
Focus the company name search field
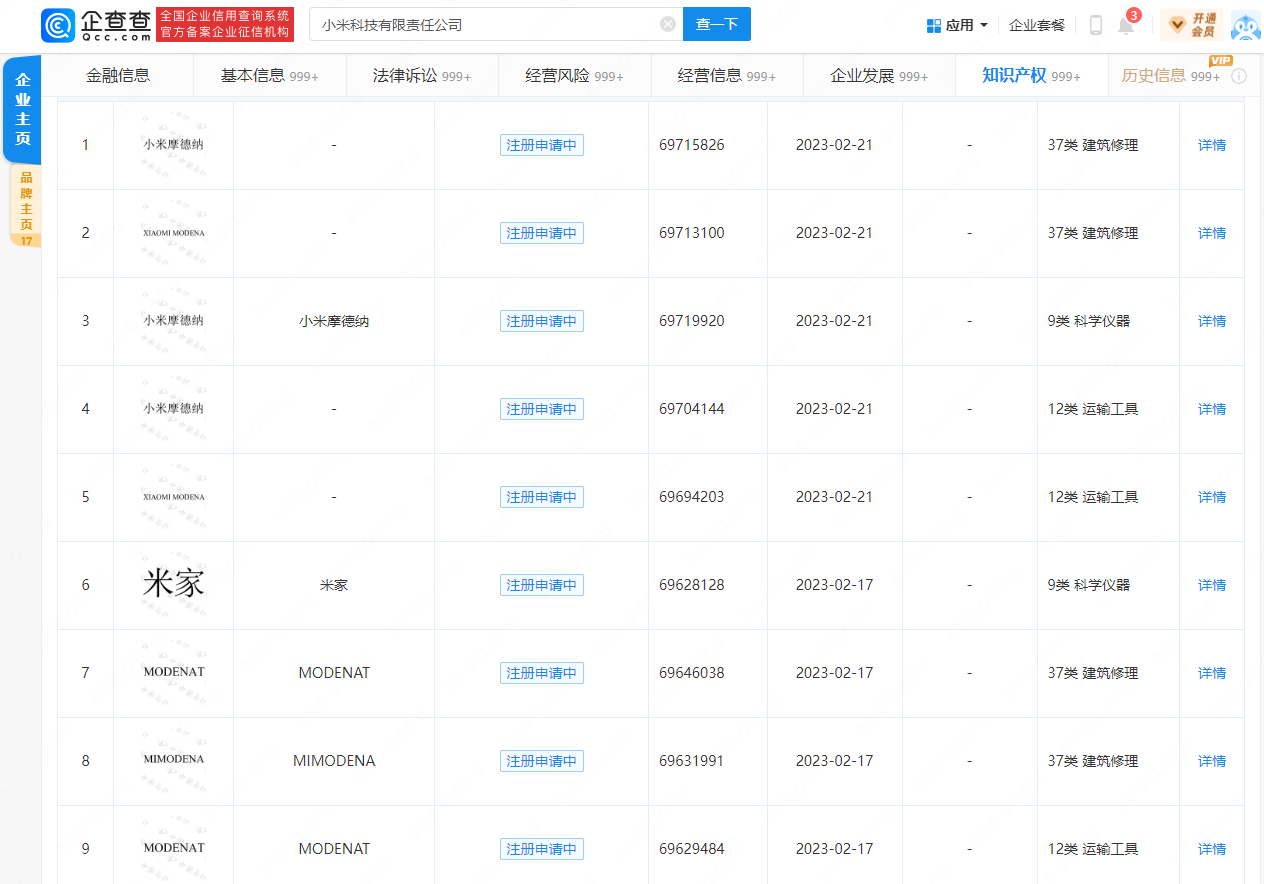click(485, 25)
